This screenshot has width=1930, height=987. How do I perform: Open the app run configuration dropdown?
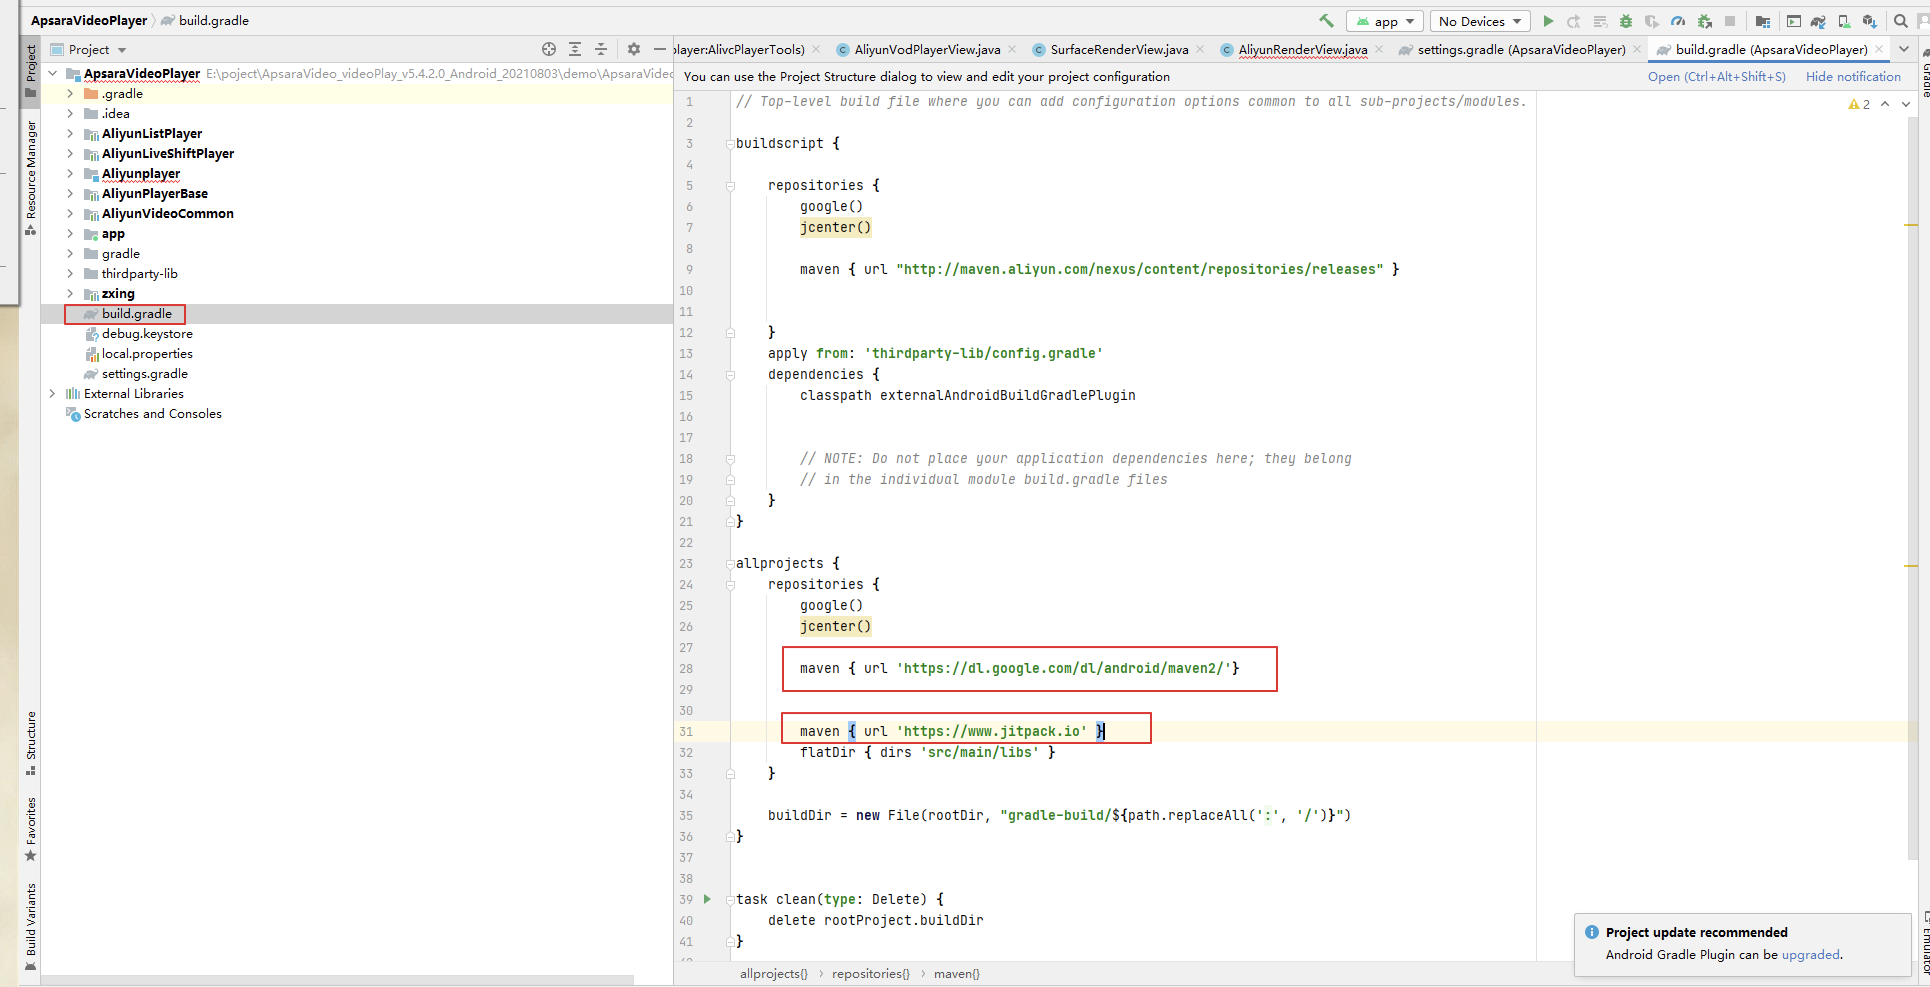pos(1385,21)
